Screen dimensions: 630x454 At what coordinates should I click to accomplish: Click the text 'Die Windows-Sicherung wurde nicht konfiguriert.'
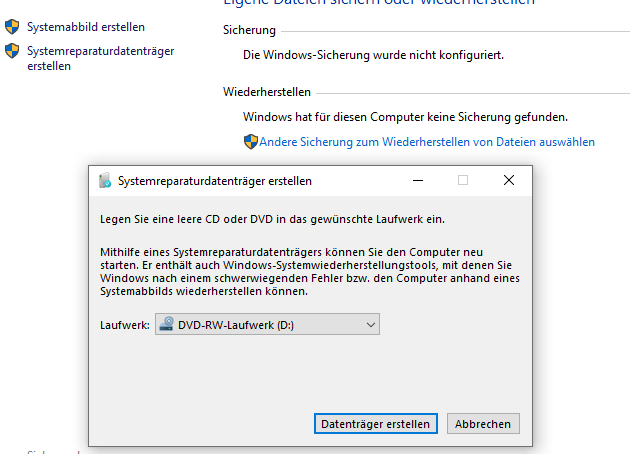tap(373, 55)
